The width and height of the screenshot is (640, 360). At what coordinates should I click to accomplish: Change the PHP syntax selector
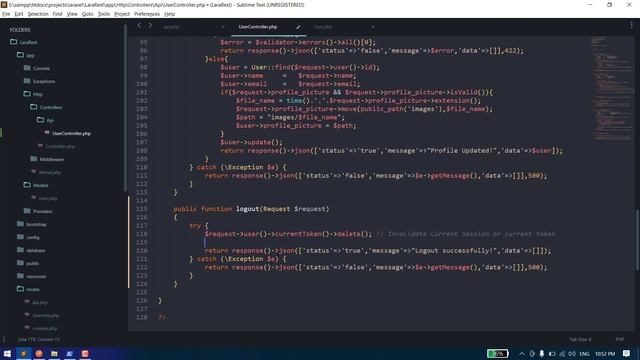point(620,340)
